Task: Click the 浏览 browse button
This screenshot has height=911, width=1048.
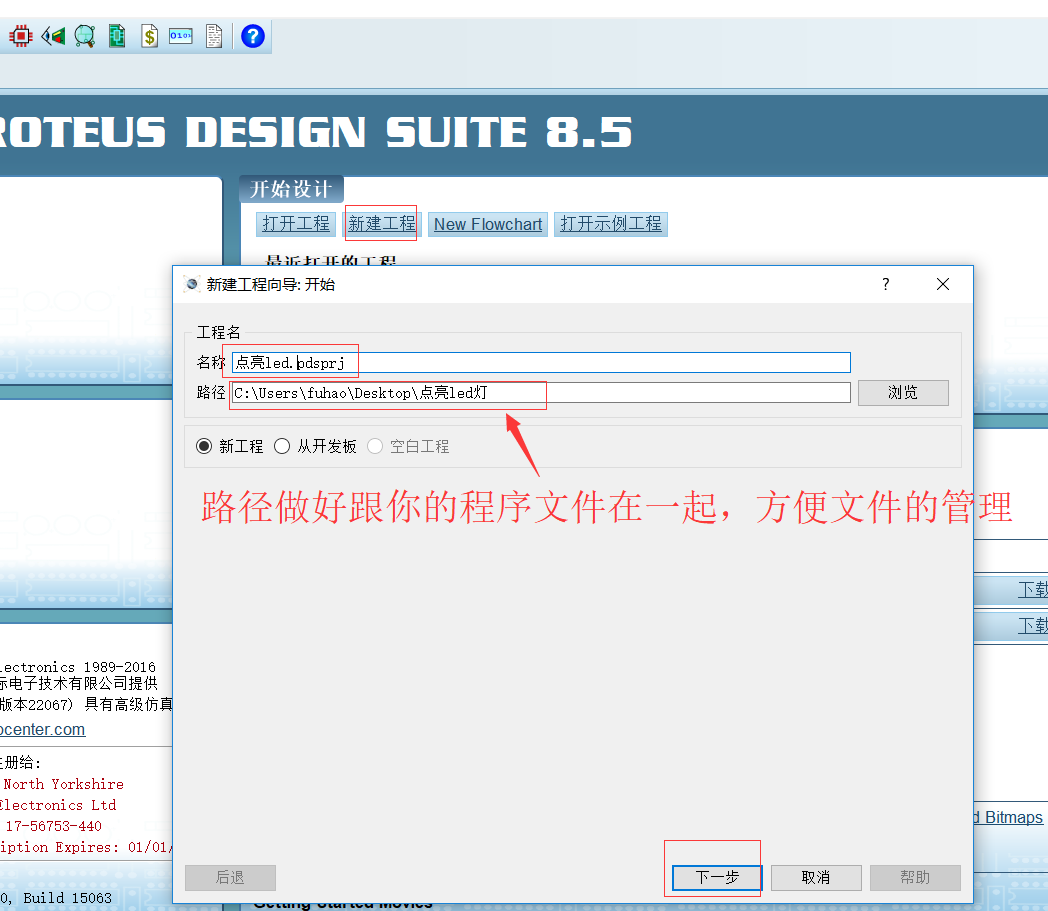Action: 903,392
